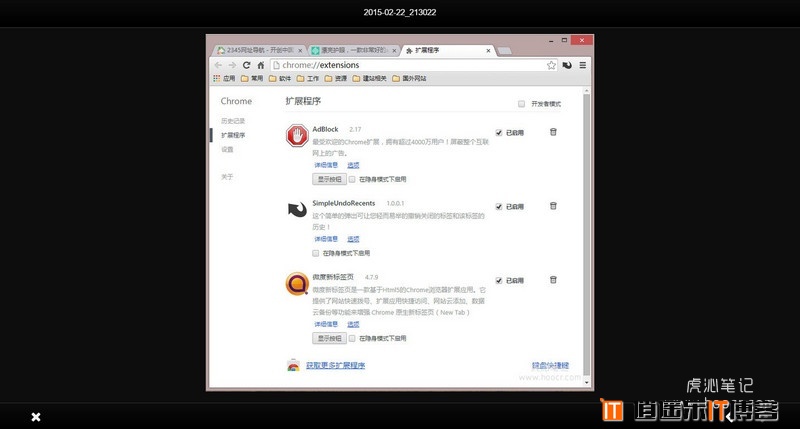Open AdBlock 选项 link
Image resolution: width=800 pixels, height=429 pixels.
[353, 165]
